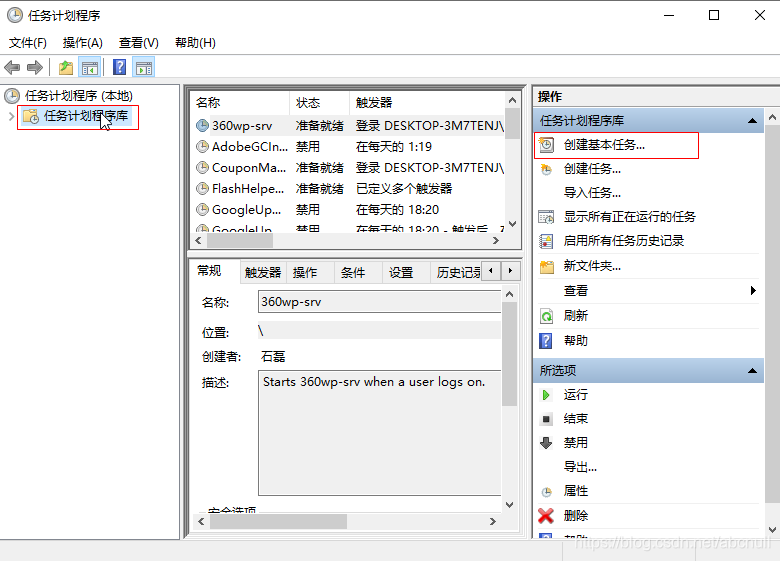
Task: Click the 描述 text box
Action: point(379,433)
